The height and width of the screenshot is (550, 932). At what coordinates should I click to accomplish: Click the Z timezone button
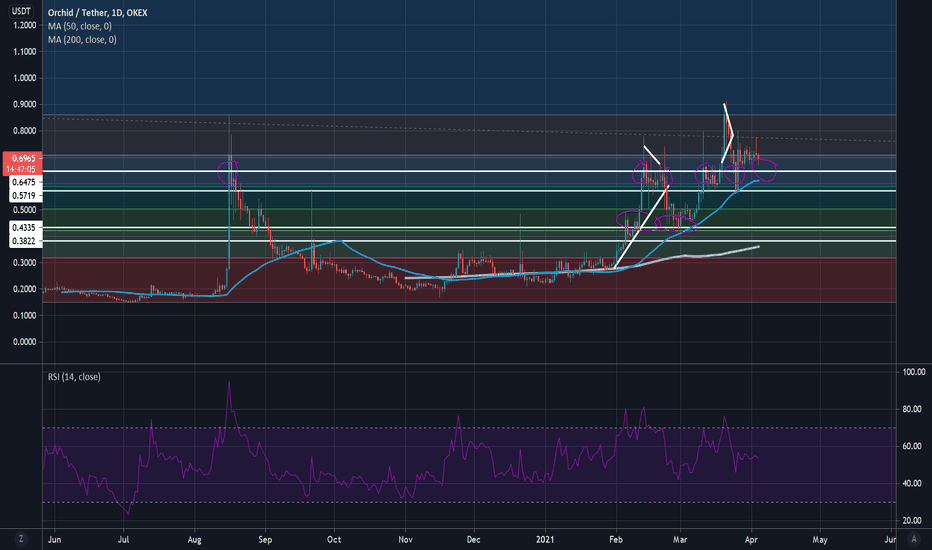[x=21, y=539]
